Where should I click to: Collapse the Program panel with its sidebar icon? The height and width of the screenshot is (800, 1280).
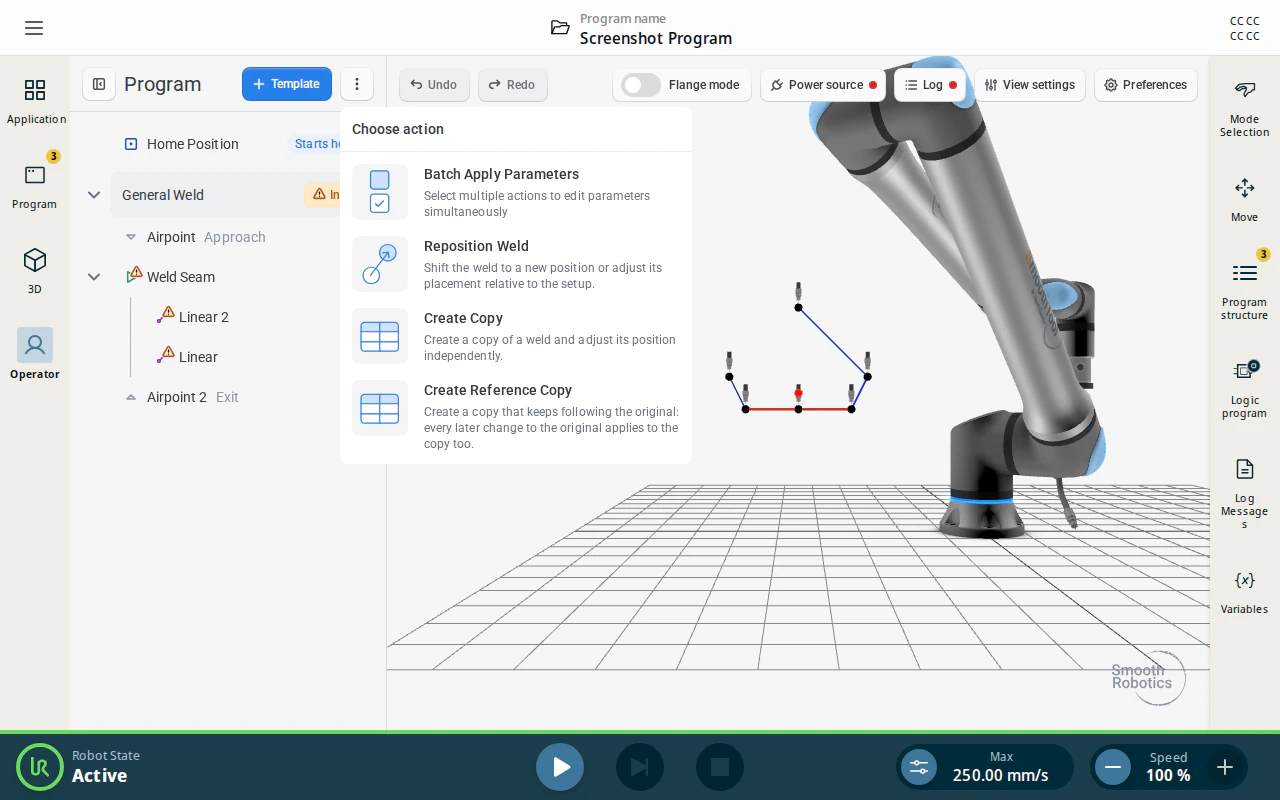pyautogui.click(x=99, y=84)
